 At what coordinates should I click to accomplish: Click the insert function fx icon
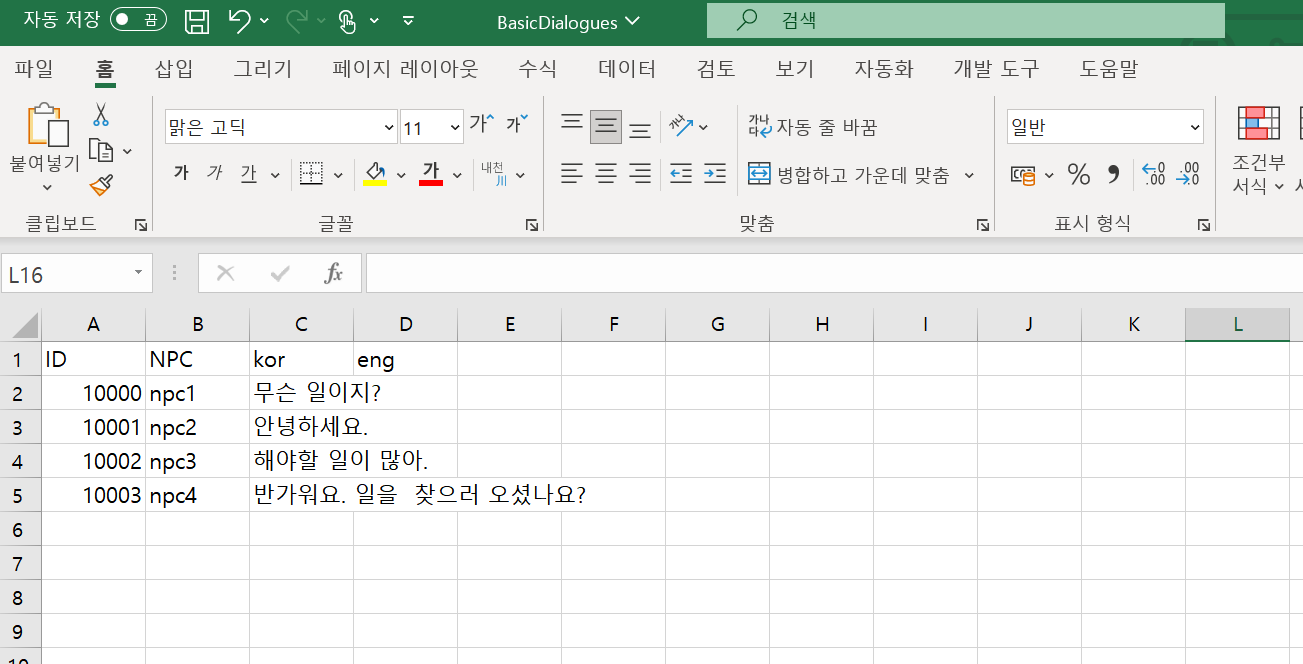(x=334, y=274)
